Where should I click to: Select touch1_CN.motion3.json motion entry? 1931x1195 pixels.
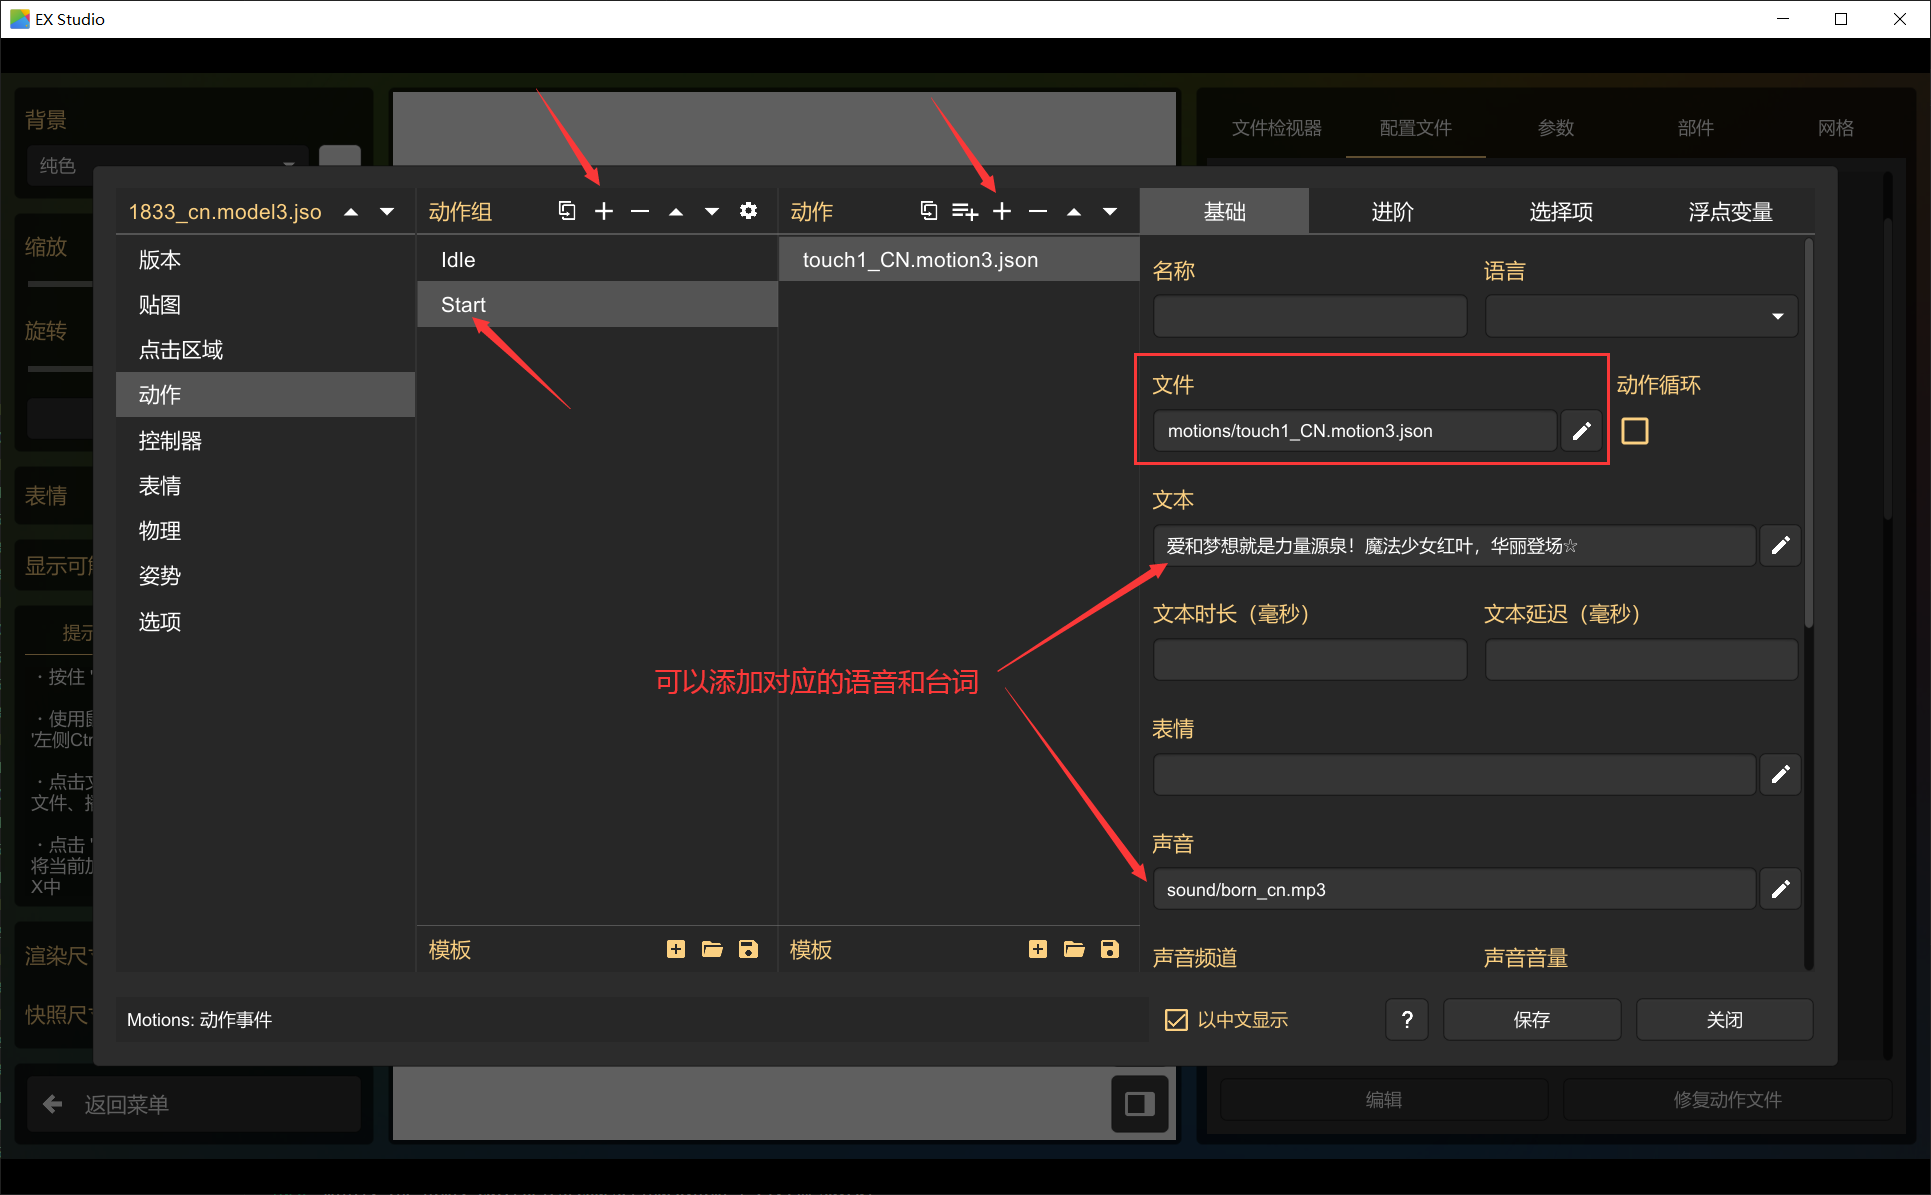click(959, 259)
